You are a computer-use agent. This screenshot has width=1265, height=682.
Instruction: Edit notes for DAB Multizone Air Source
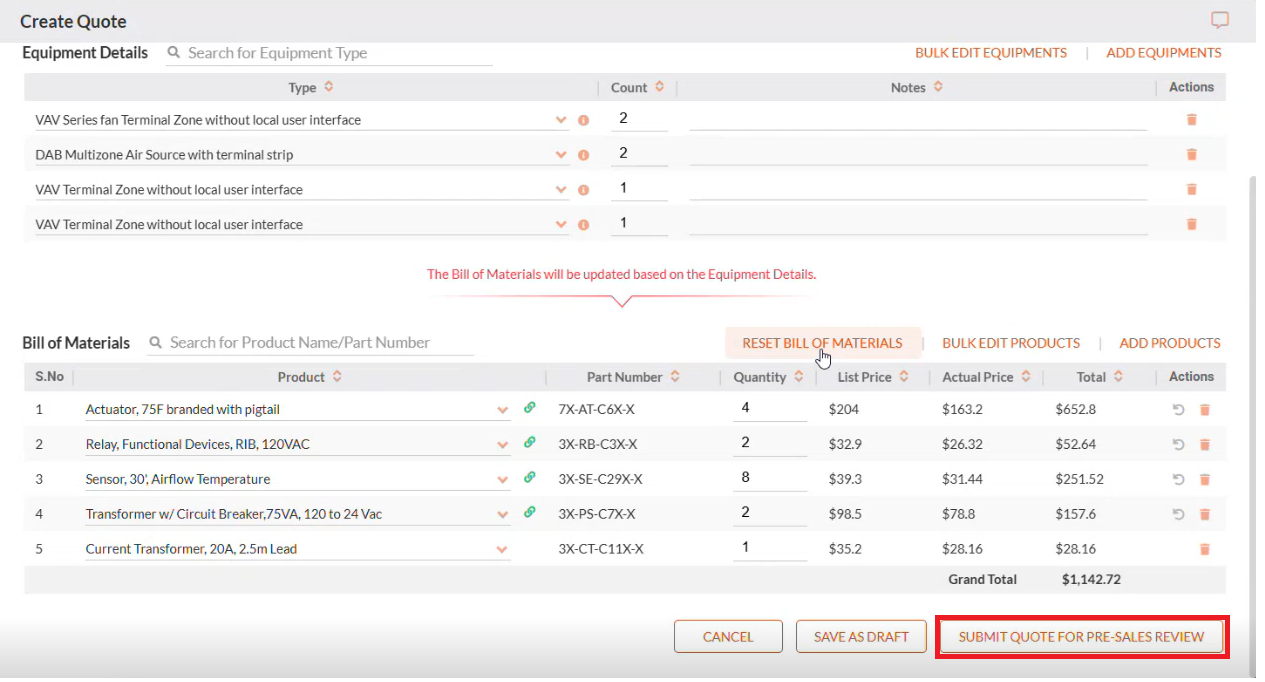pos(918,154)
